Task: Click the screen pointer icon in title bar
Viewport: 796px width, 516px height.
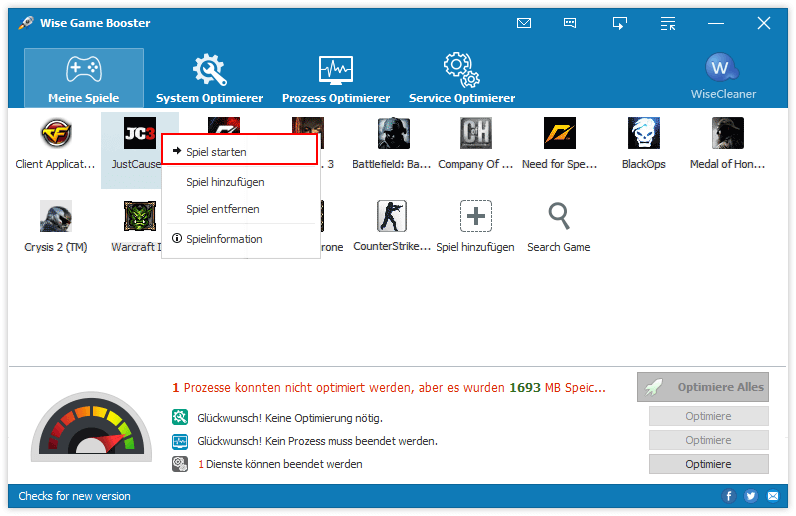Action: [x=619, y=23]
